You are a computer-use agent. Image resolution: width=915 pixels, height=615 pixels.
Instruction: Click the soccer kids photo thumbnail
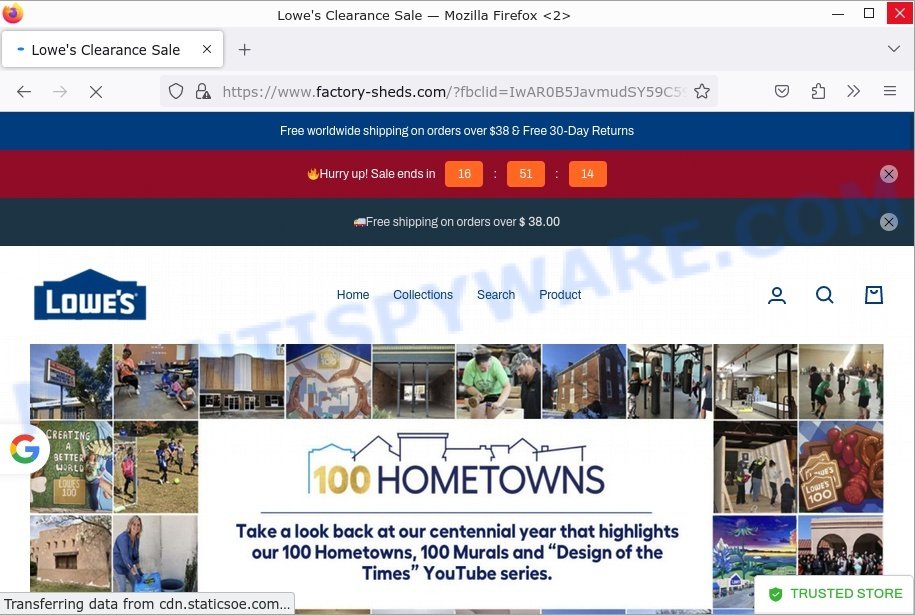[156, 467]
